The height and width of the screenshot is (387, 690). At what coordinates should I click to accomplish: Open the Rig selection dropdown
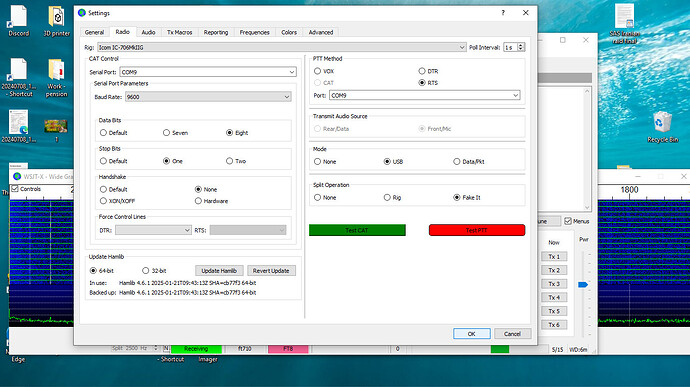click(281, 47)
